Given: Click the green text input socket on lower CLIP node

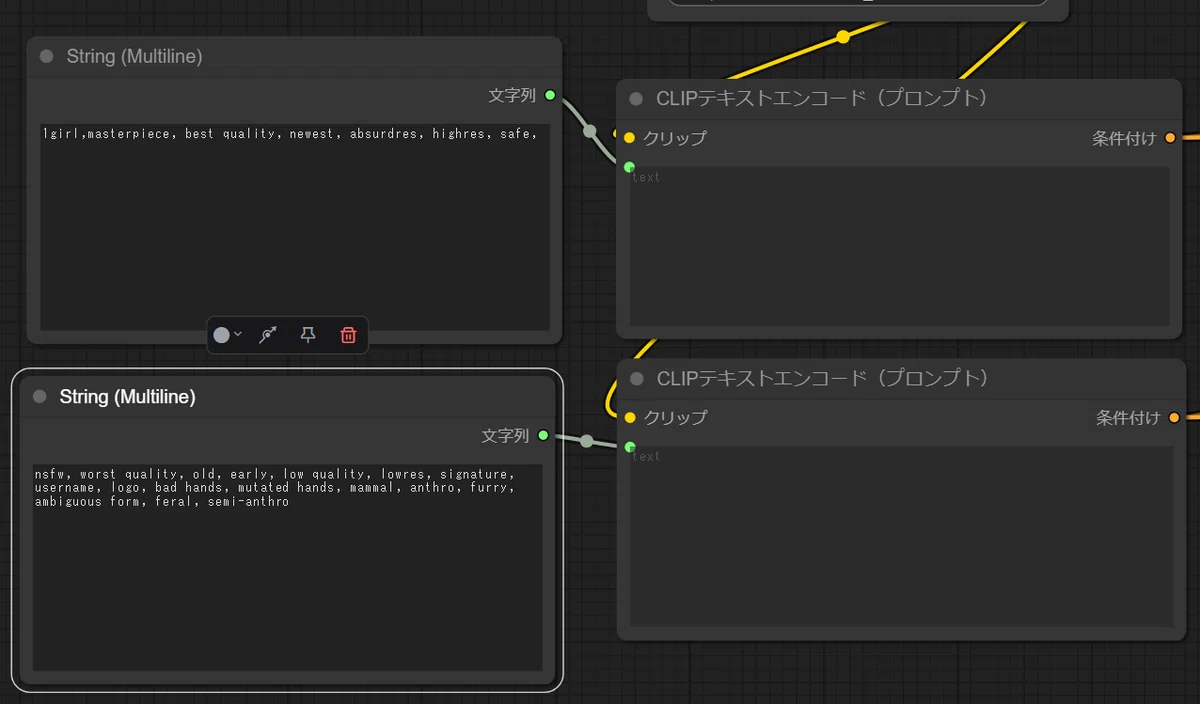Looking at the screenshot, I should [629, 447].
